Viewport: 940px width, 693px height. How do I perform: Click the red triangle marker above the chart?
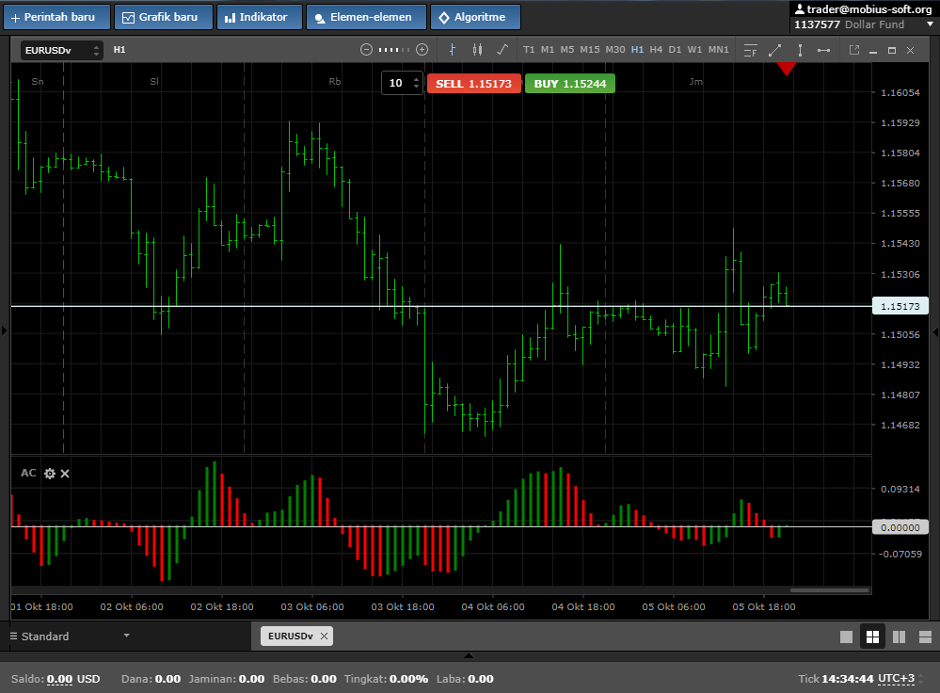[787, 69]
